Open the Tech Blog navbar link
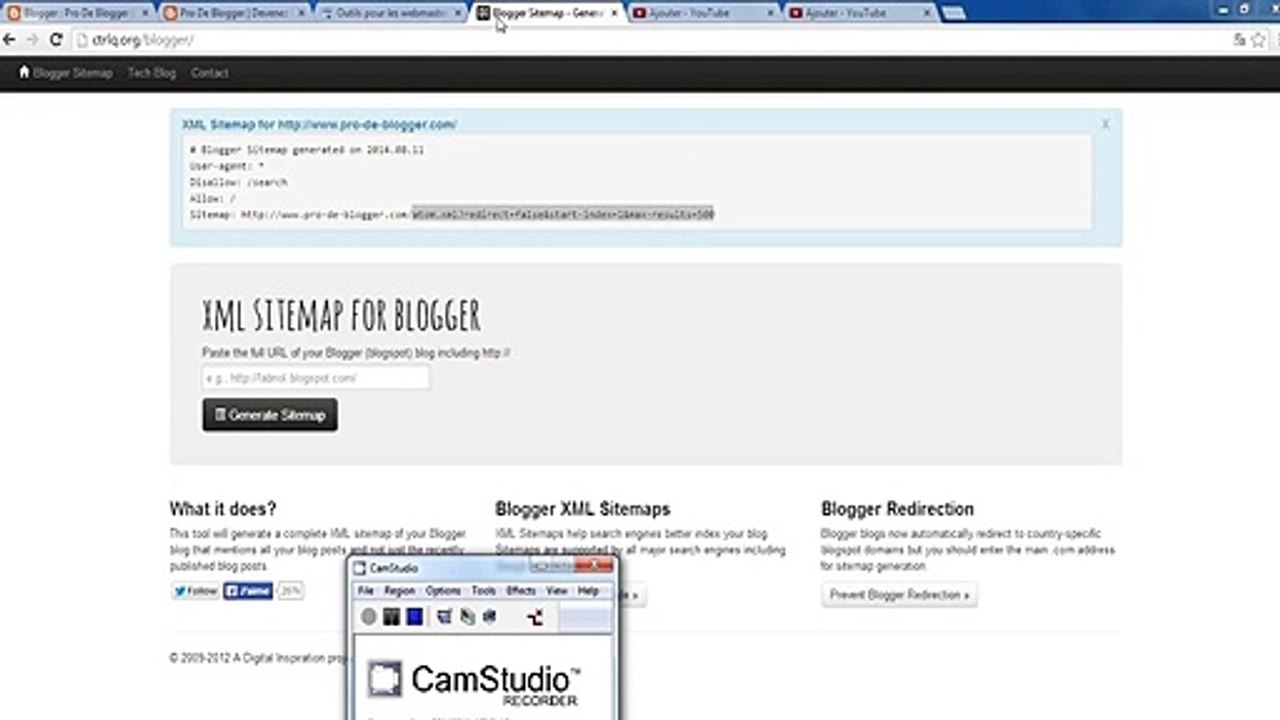 [151, 73]
